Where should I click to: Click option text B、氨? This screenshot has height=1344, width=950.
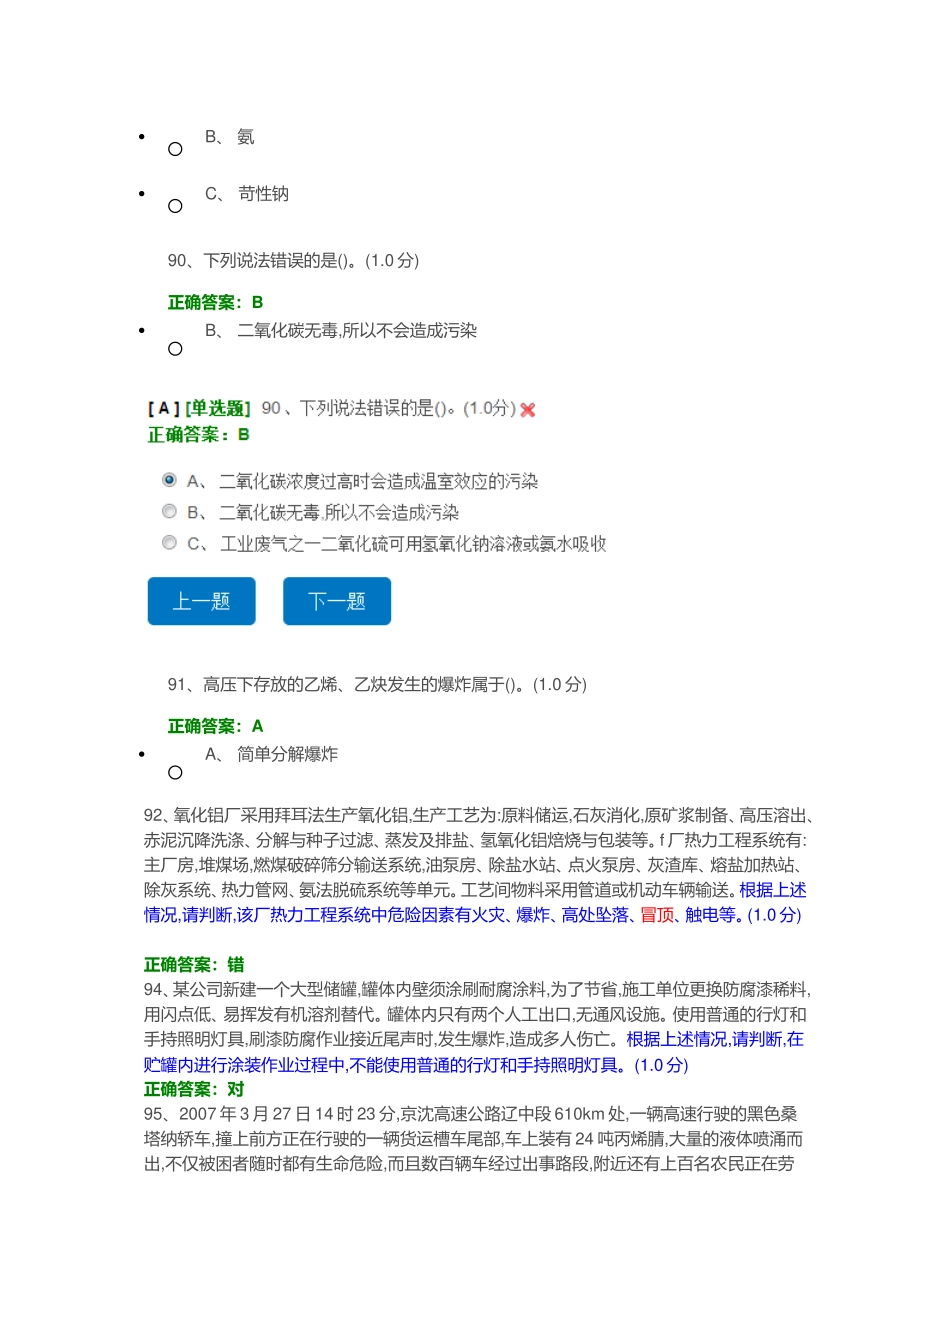(x=230, y=137)
